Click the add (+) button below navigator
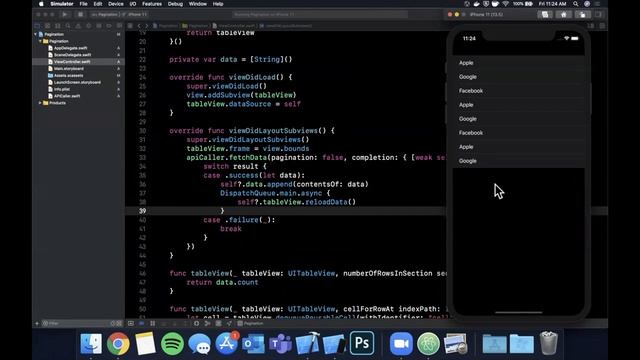 click(37, 323)
